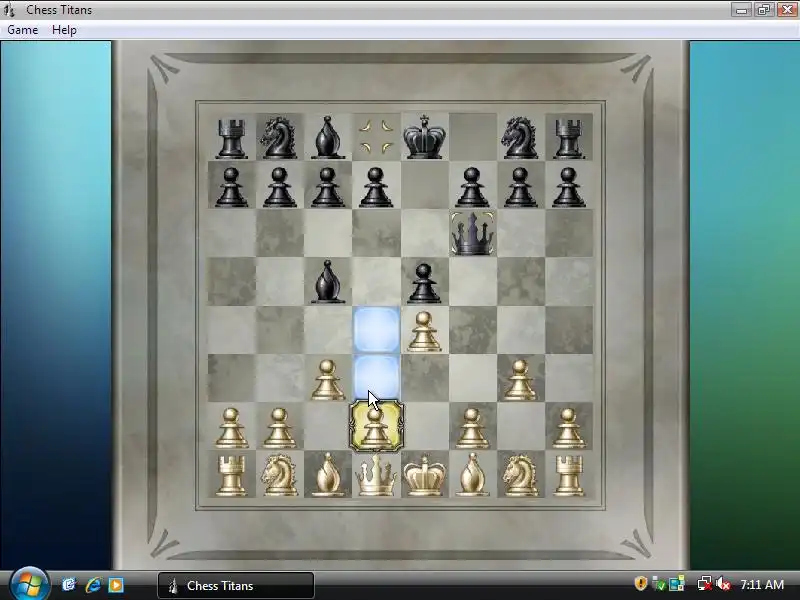Select the white rook on a1
This screenshot has height=600, width=800.
pyautogui.click(x=231, y=476)
